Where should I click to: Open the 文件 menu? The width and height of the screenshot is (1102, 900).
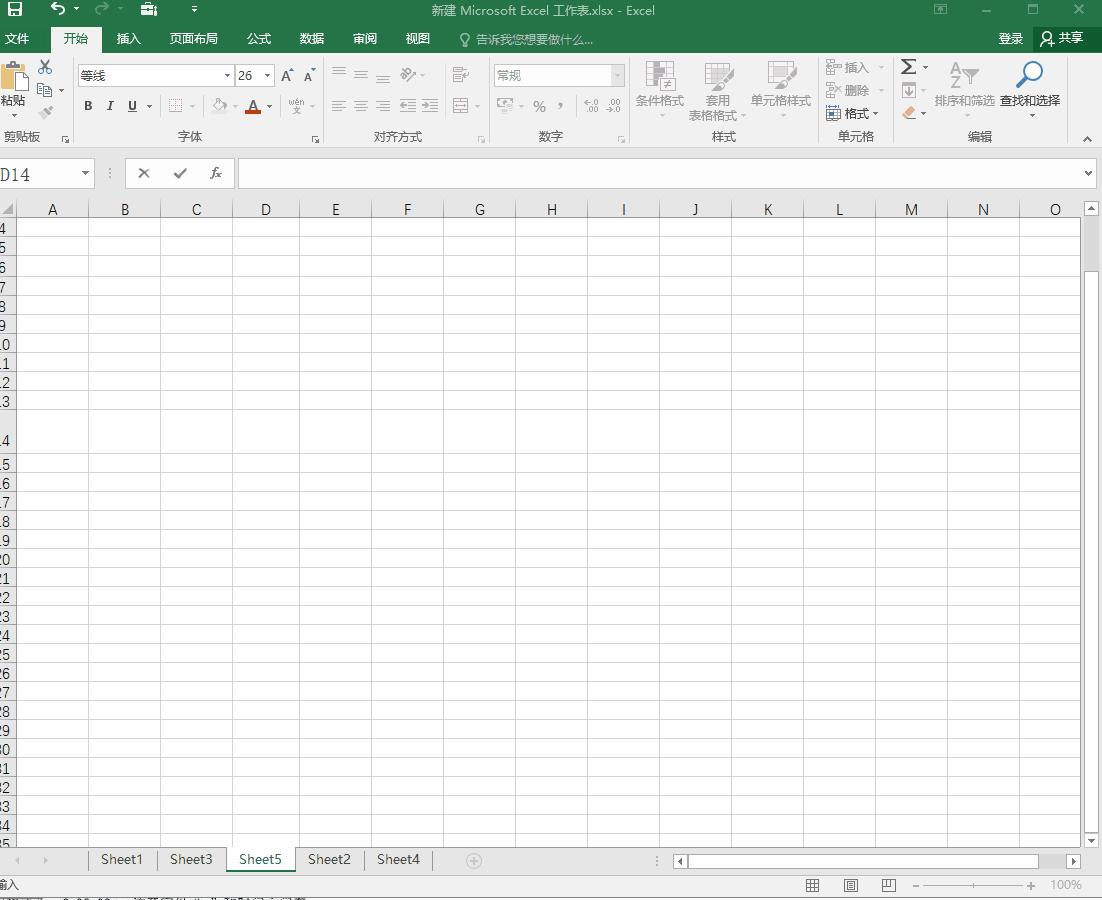[17, 39]
